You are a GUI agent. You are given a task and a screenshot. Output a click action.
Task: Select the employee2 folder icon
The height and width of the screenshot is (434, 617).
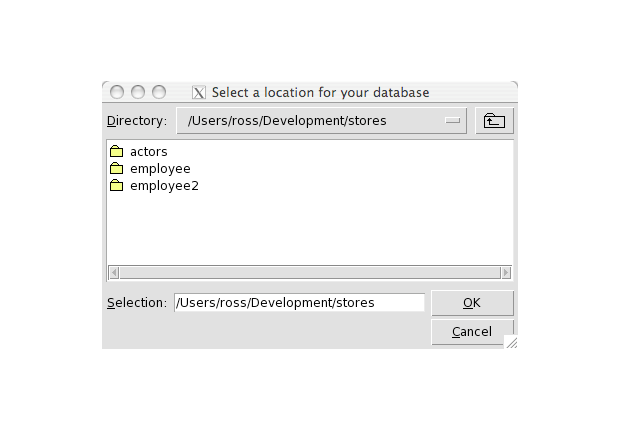pyautogui.click(x=116, y=186)
